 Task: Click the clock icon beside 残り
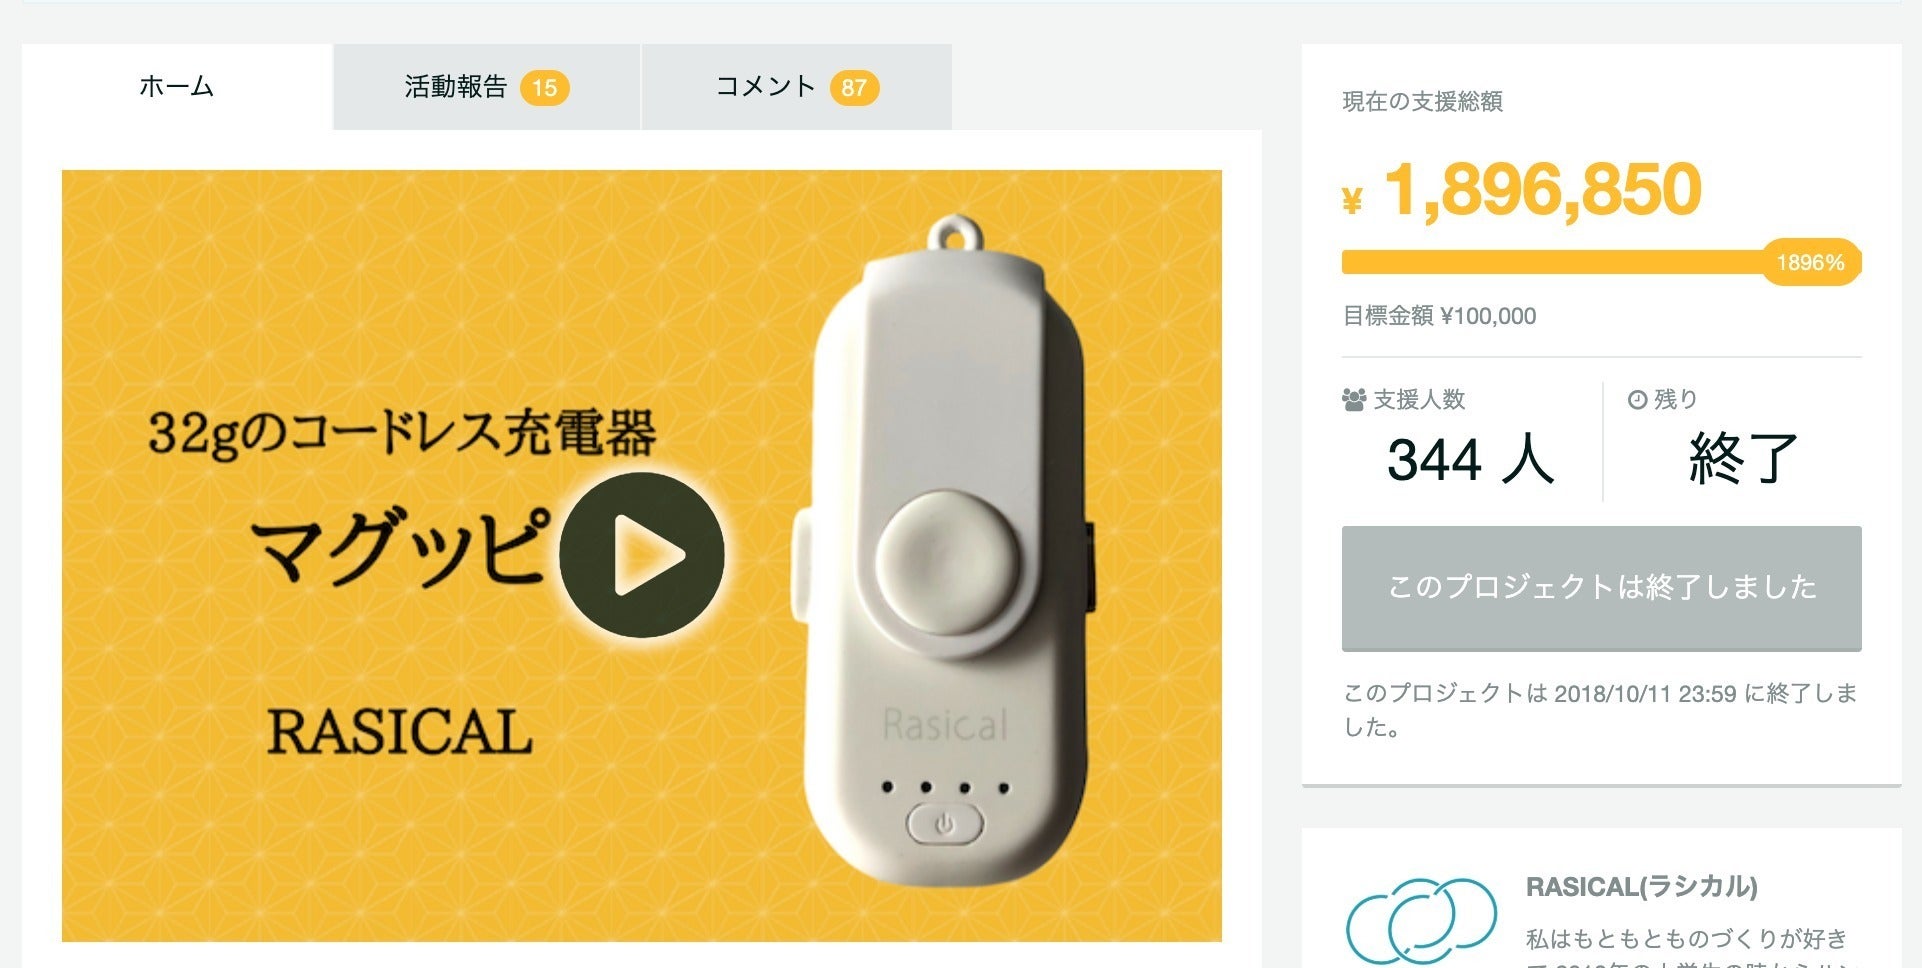[1637, 400]
